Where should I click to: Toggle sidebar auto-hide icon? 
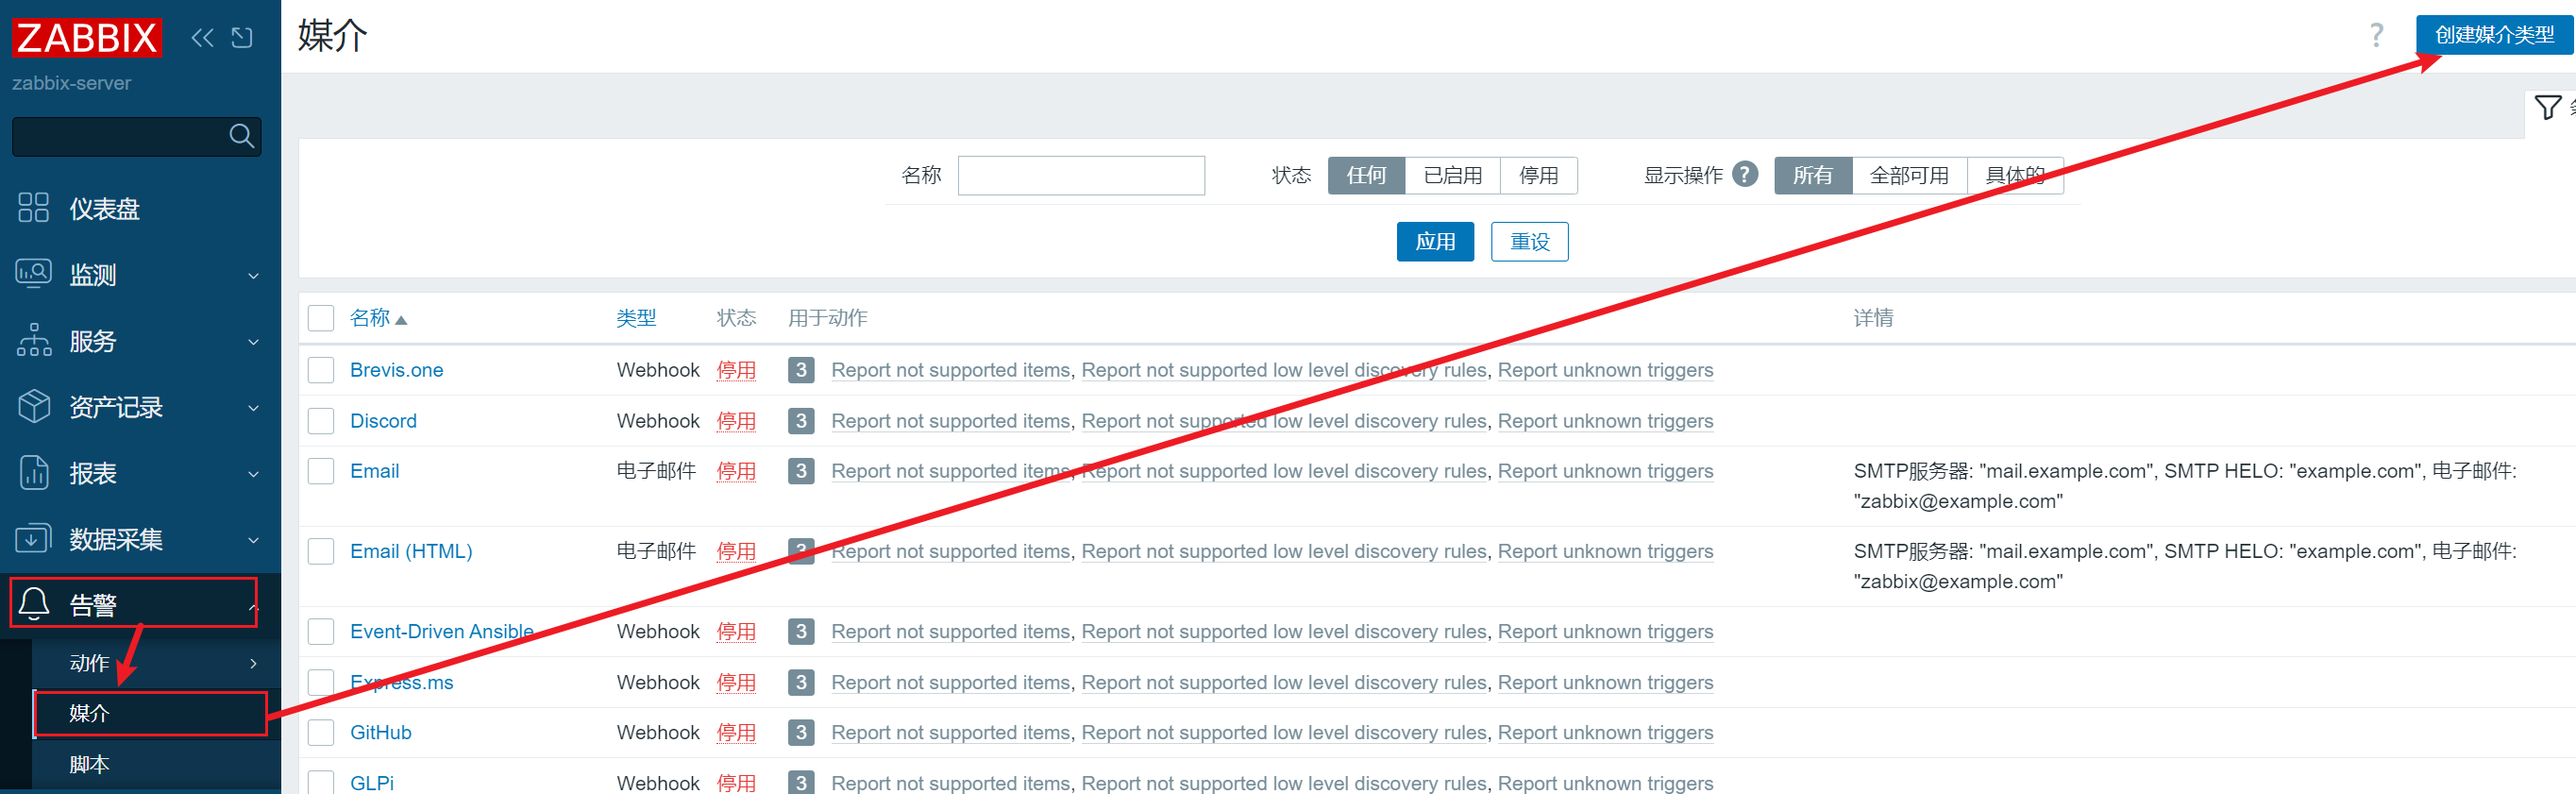242,38
